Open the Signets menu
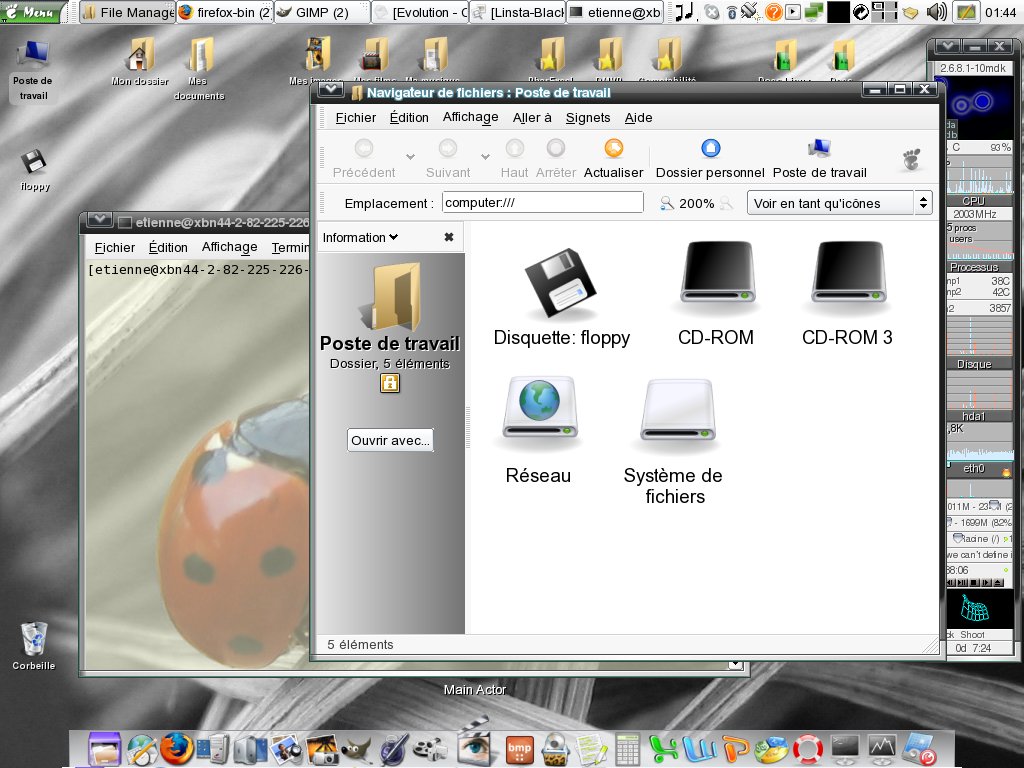1024x768 pixels. click(x=588, y=118)
